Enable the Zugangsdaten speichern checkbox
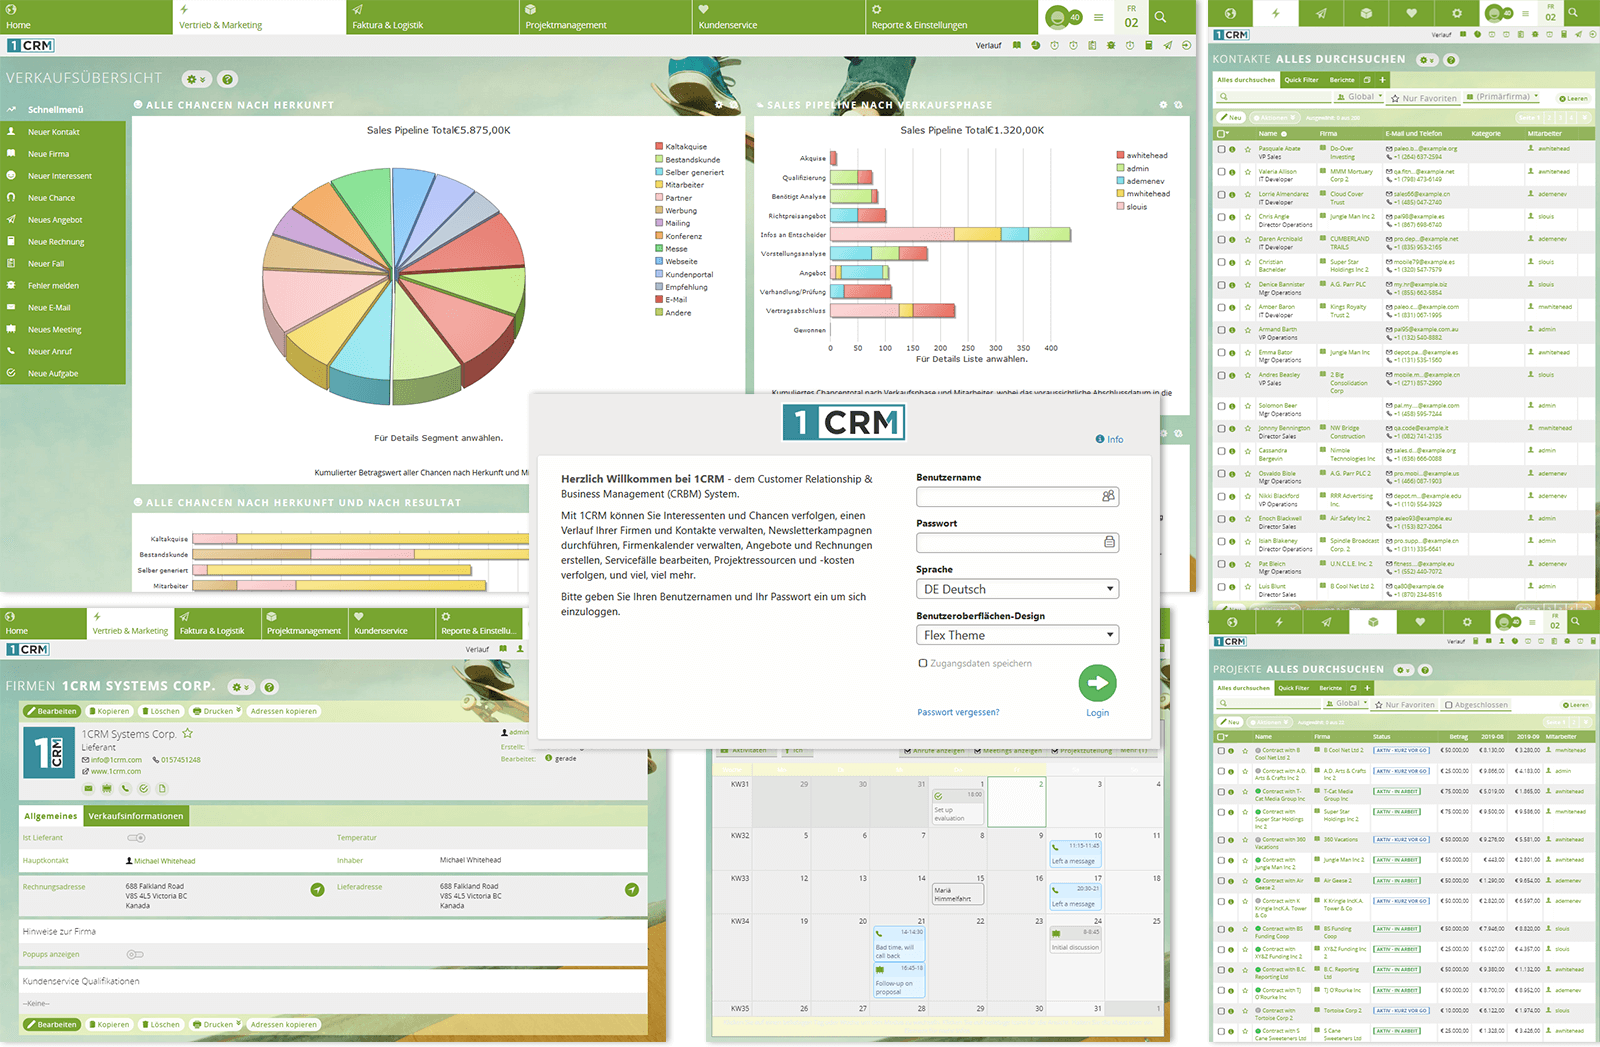 922,663
